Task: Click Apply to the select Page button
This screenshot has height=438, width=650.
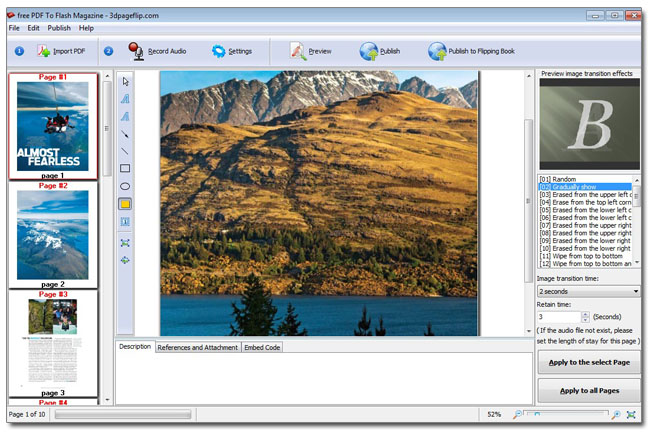Action: (589, 362)
